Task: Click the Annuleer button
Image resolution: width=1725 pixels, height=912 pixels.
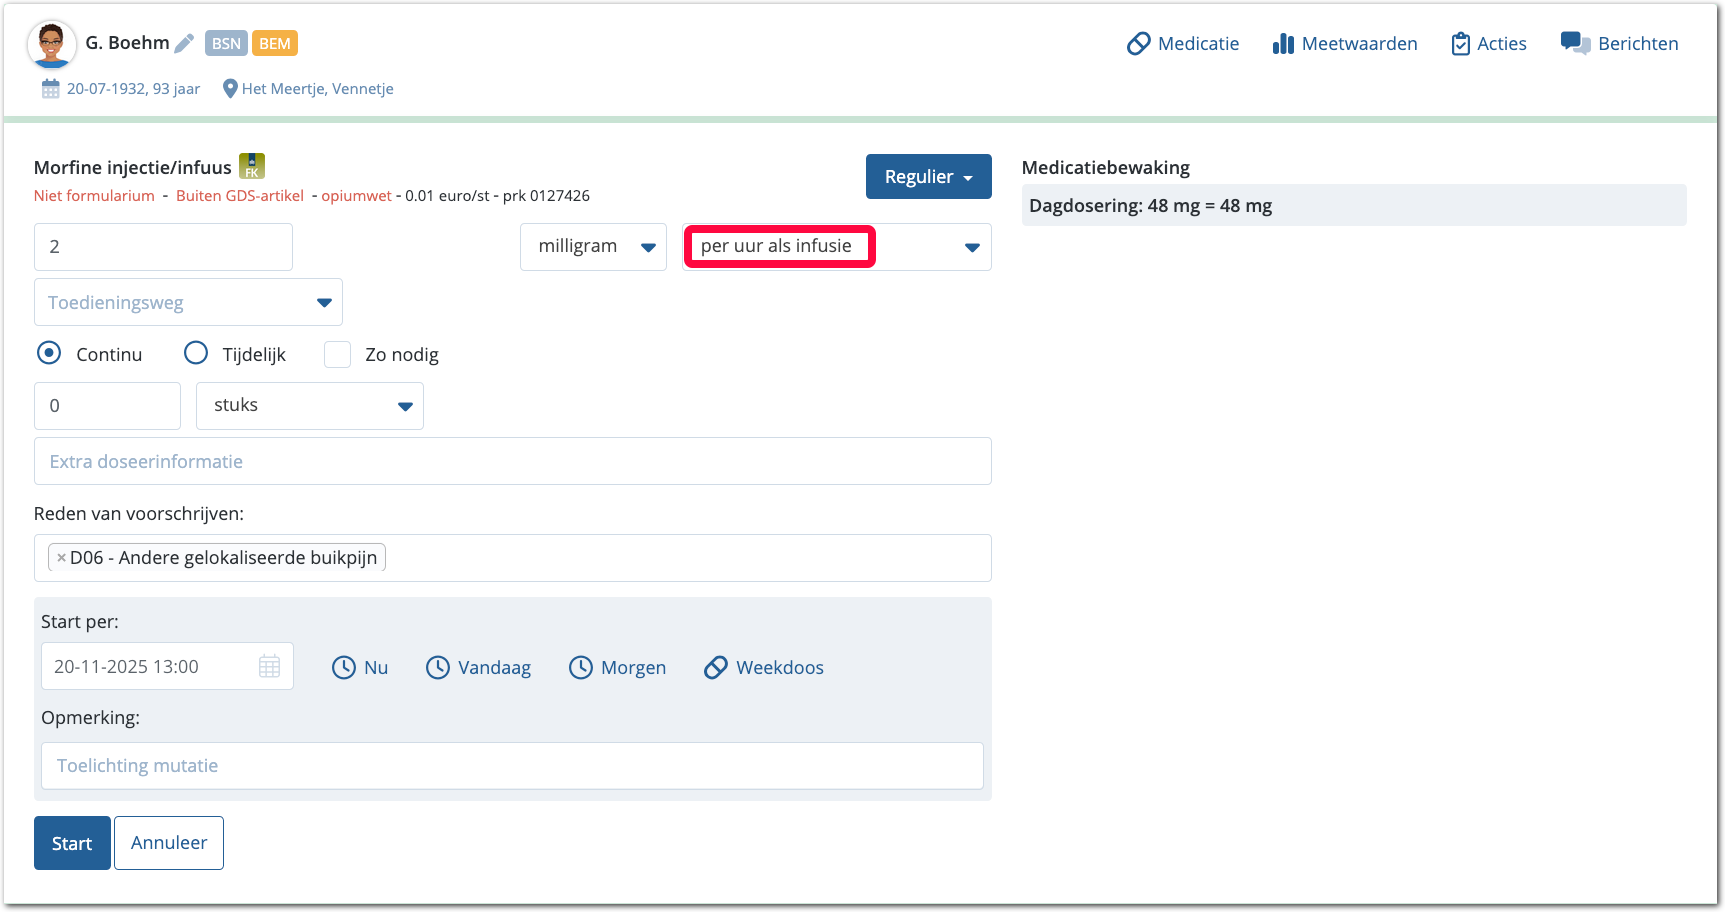Action: tap(169, 843)
